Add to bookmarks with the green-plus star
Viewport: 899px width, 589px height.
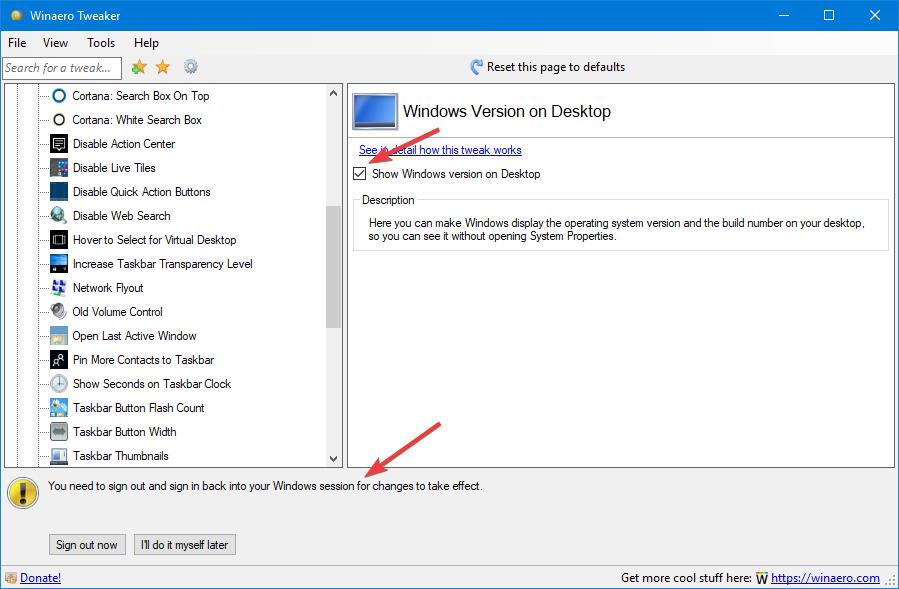(x=139, y=67)
